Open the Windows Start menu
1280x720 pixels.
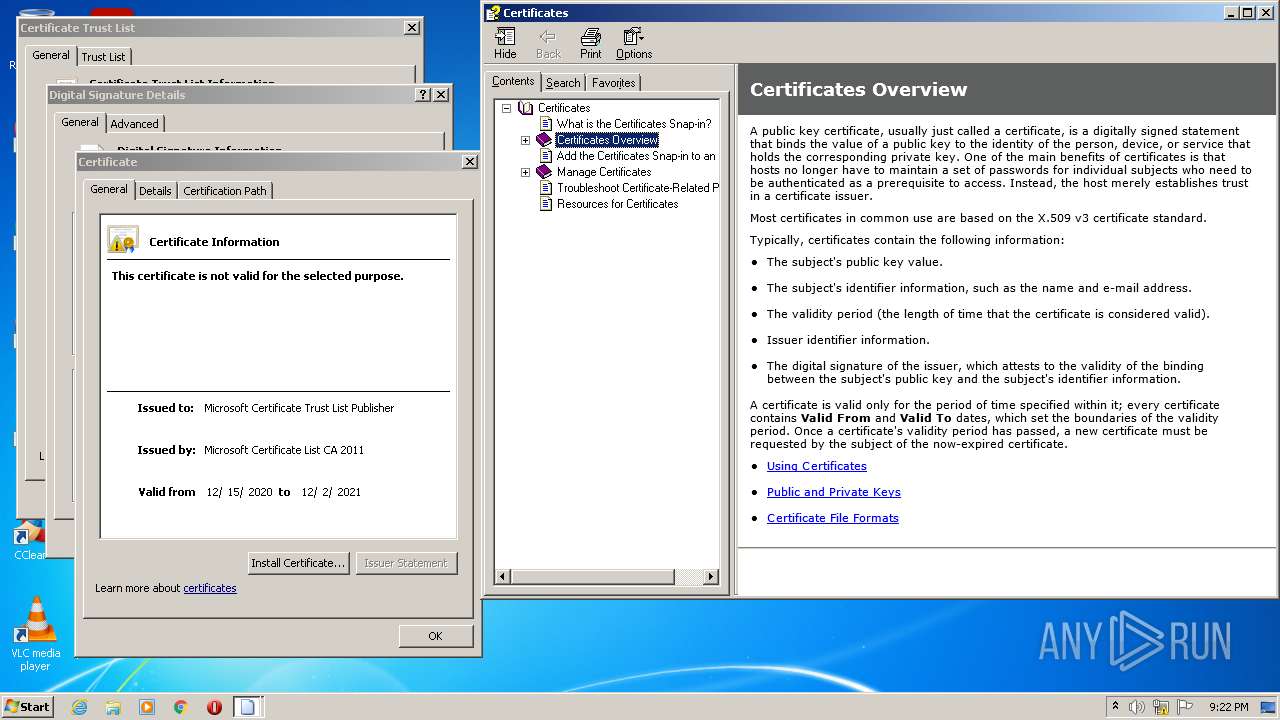tap(27, 707)
